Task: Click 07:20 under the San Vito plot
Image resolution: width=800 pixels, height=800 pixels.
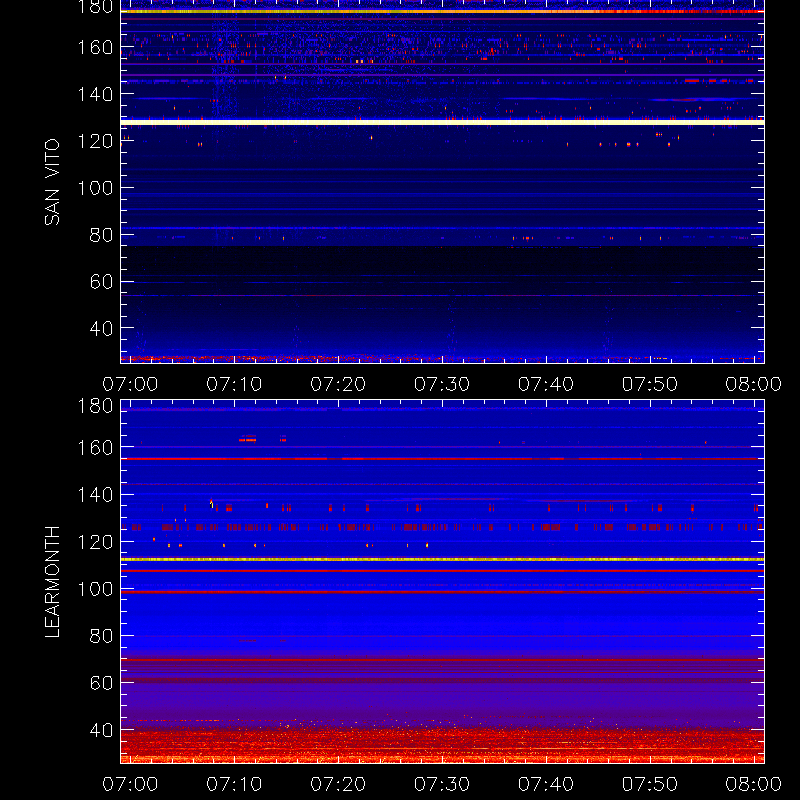Action: [338, 384]
